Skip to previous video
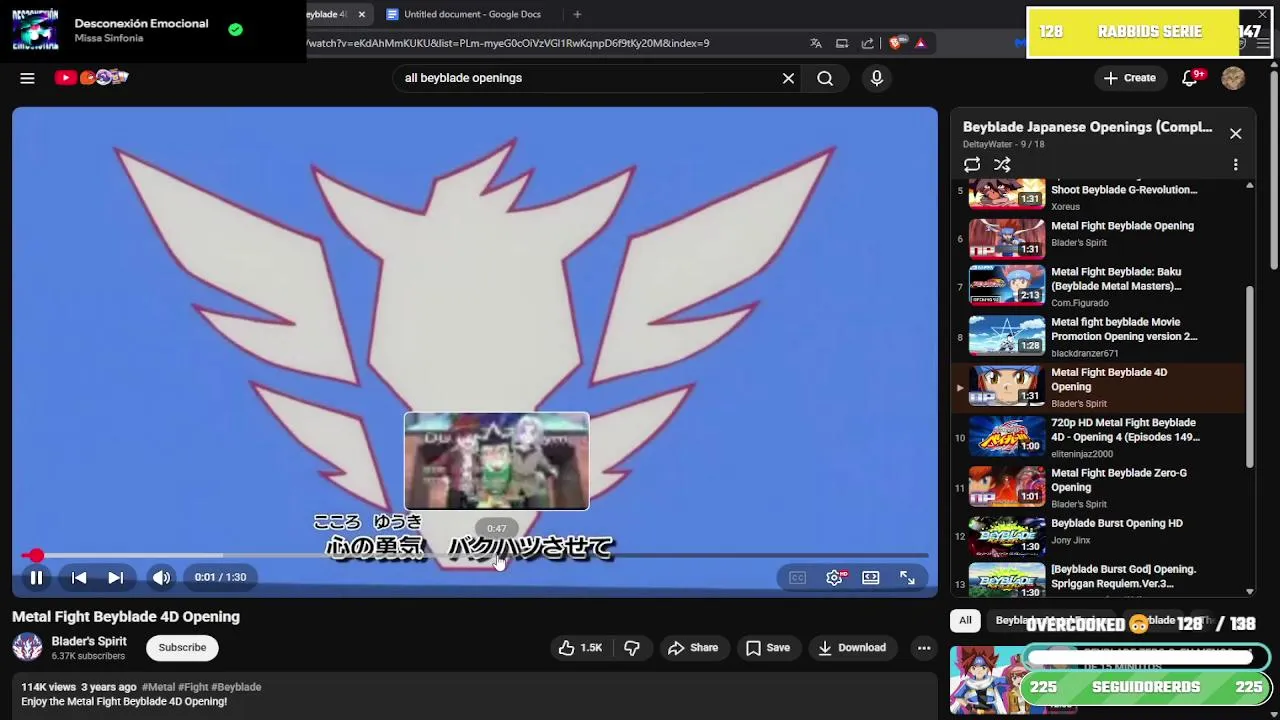The height and width of the screenshot is (720, 1280). tap(79, 577)
